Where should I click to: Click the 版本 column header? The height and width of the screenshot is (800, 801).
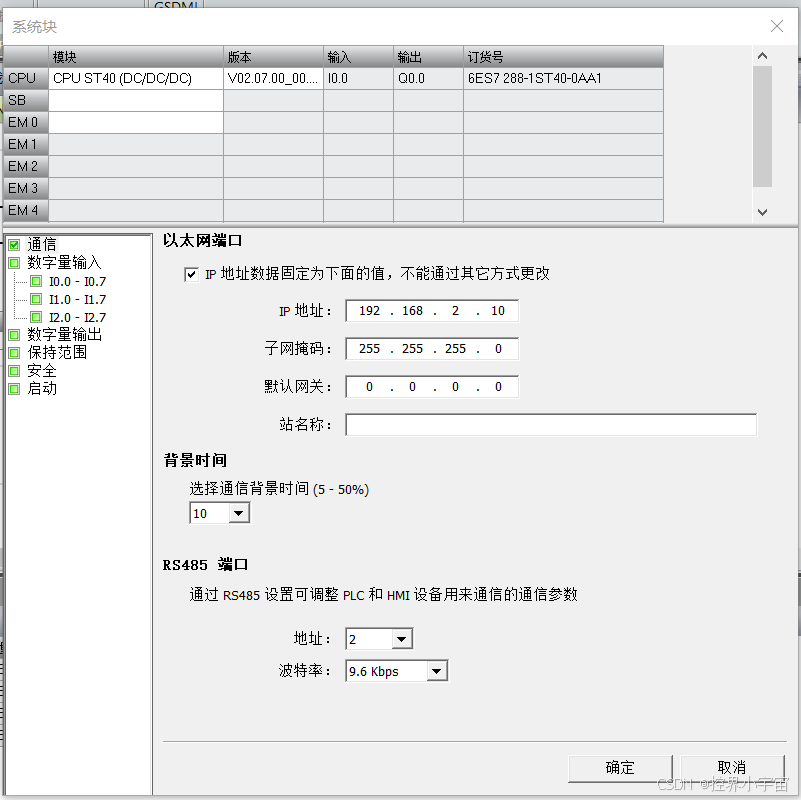(273, 57)
